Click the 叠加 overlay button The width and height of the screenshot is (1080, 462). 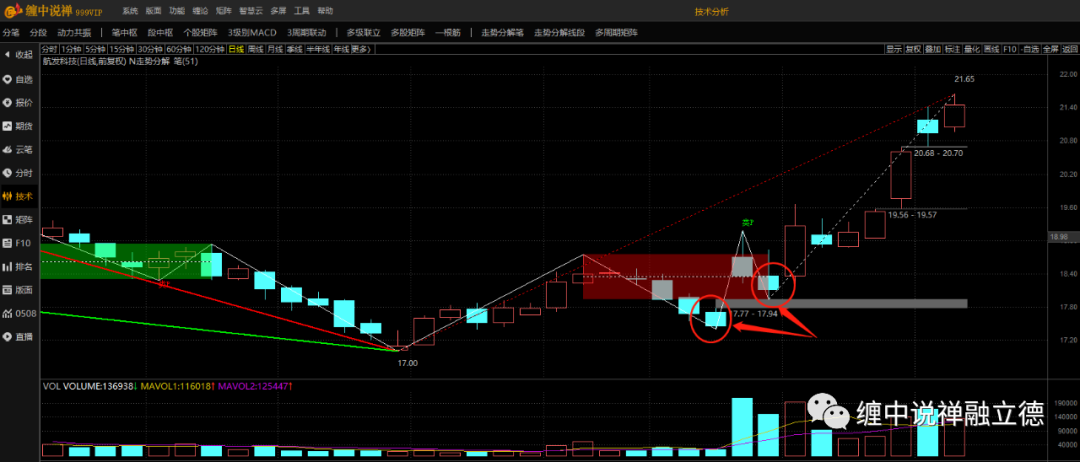[x=933, y=49]
